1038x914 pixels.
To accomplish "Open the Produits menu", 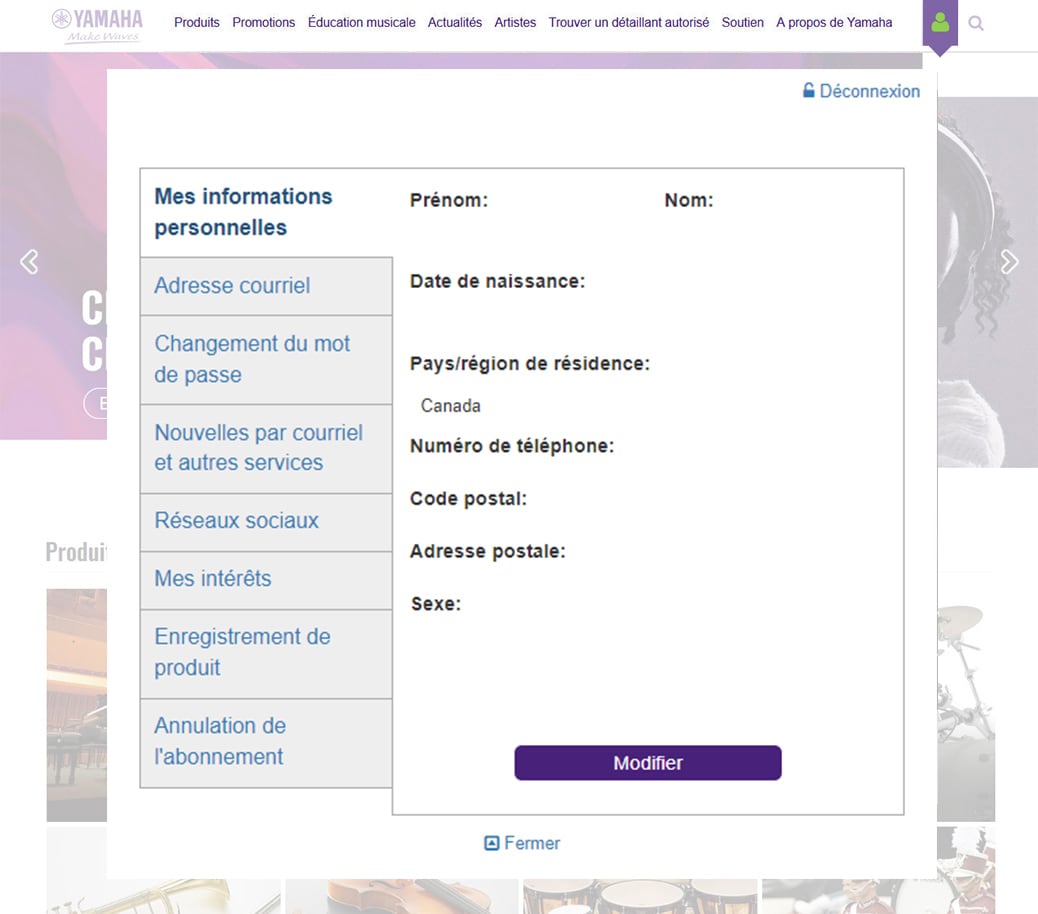I will coord(196,22).
